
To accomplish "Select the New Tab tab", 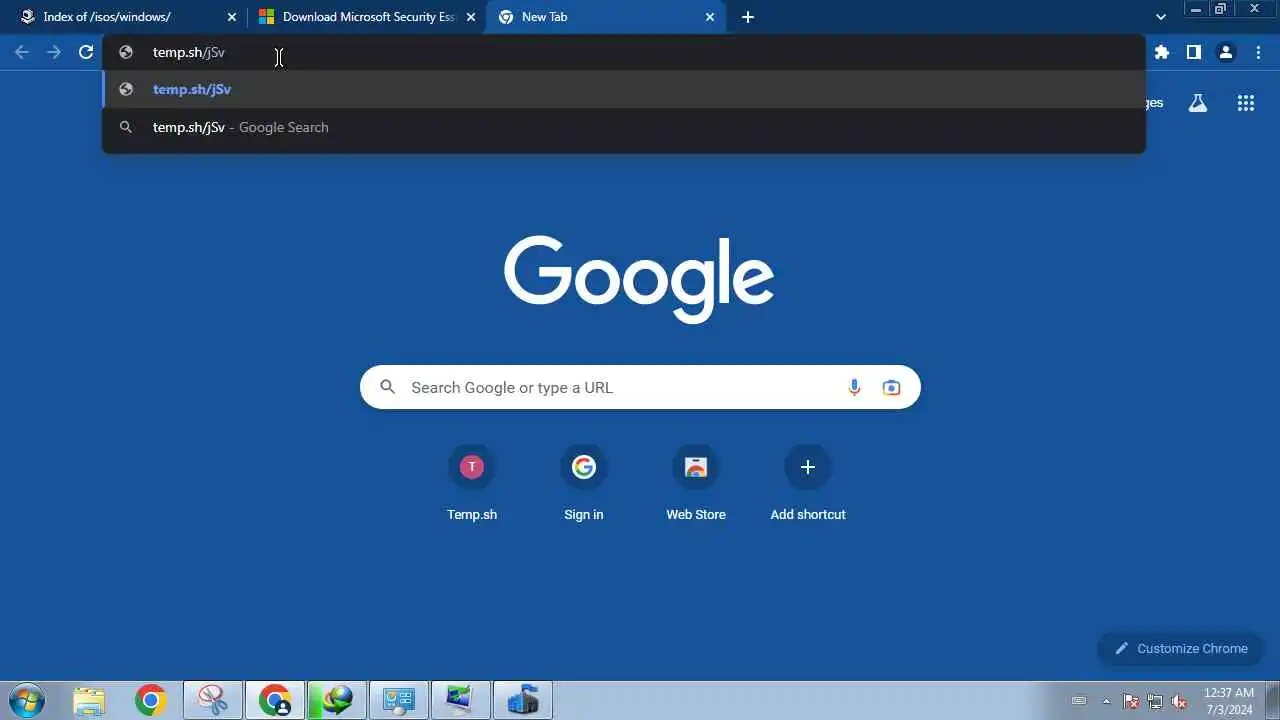I will point(605,17).
